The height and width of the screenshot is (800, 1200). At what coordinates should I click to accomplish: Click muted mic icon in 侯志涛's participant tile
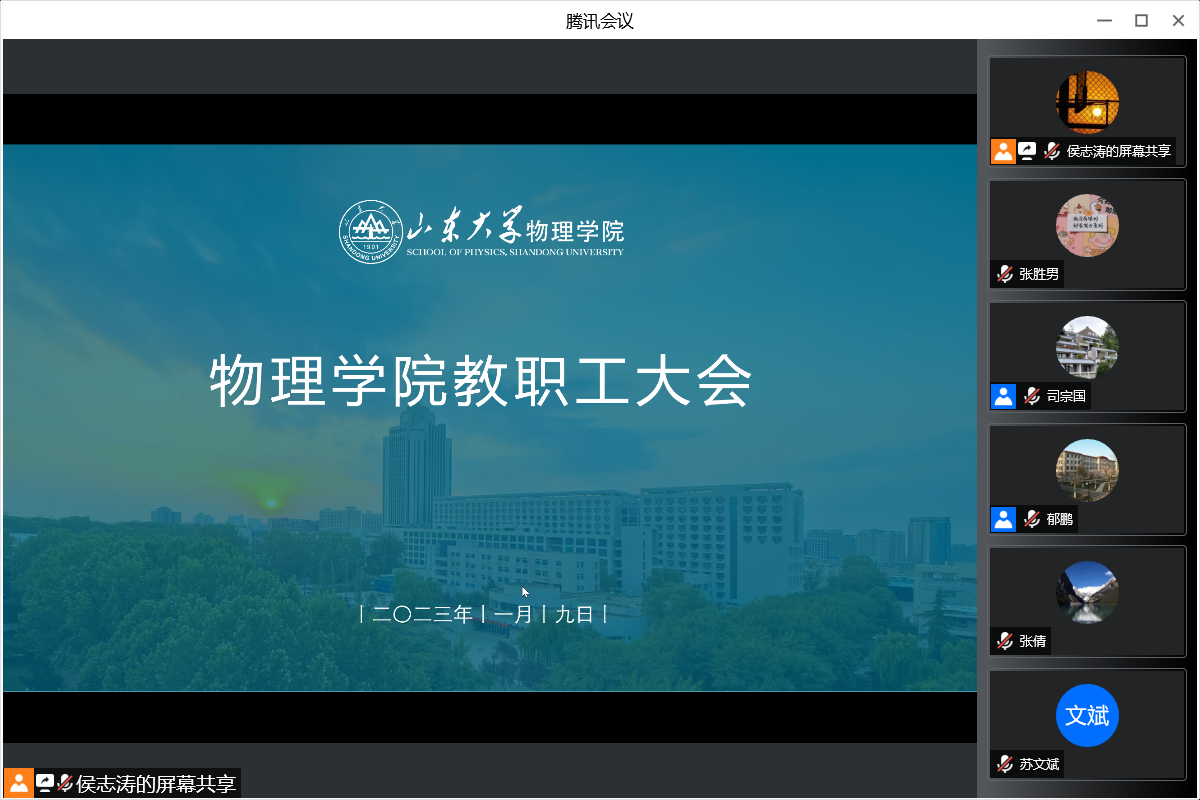point(1052,151)
